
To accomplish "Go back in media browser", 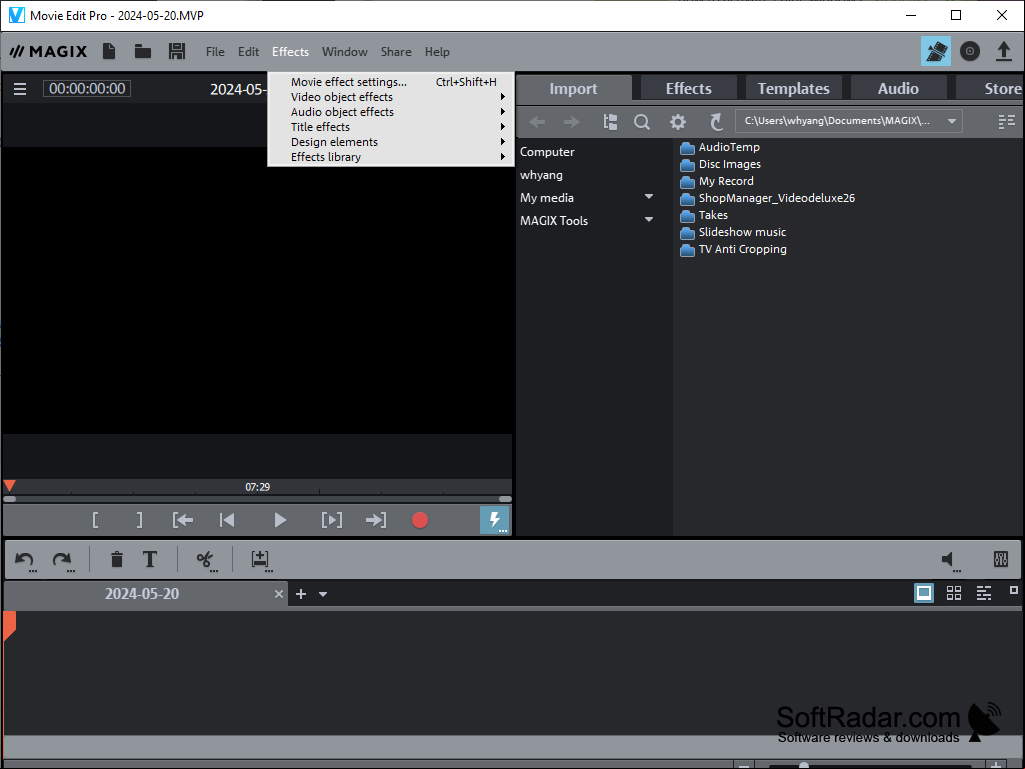I will (537, 122).
